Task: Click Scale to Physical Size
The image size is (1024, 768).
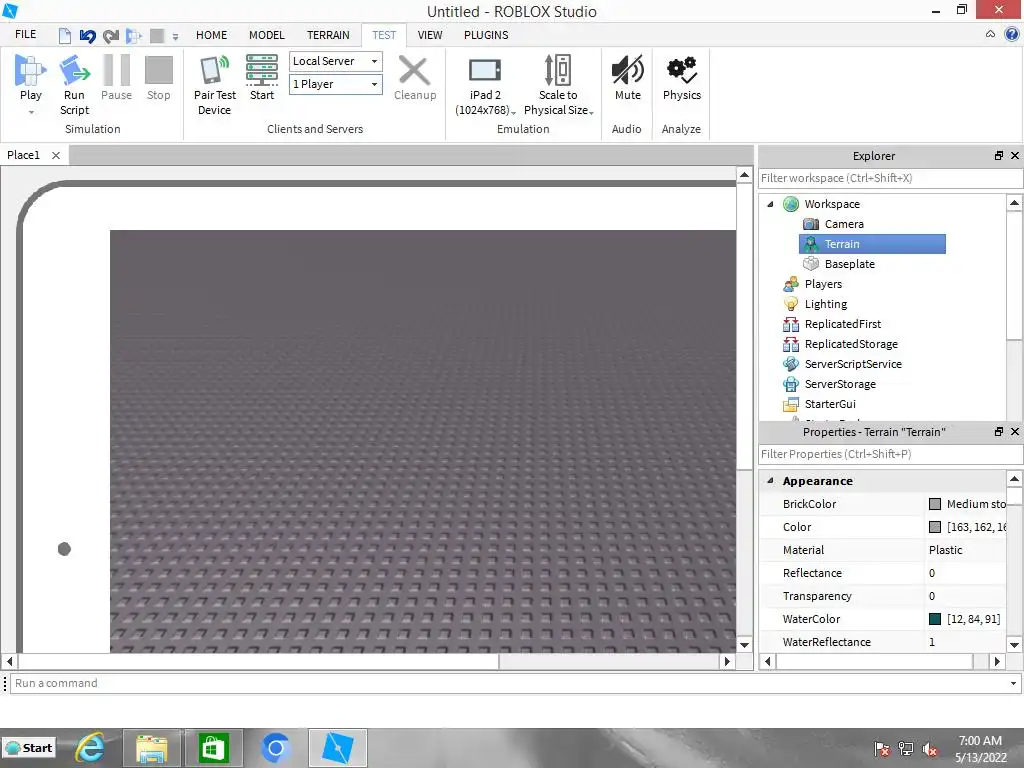Action: (x=558, y=86)
